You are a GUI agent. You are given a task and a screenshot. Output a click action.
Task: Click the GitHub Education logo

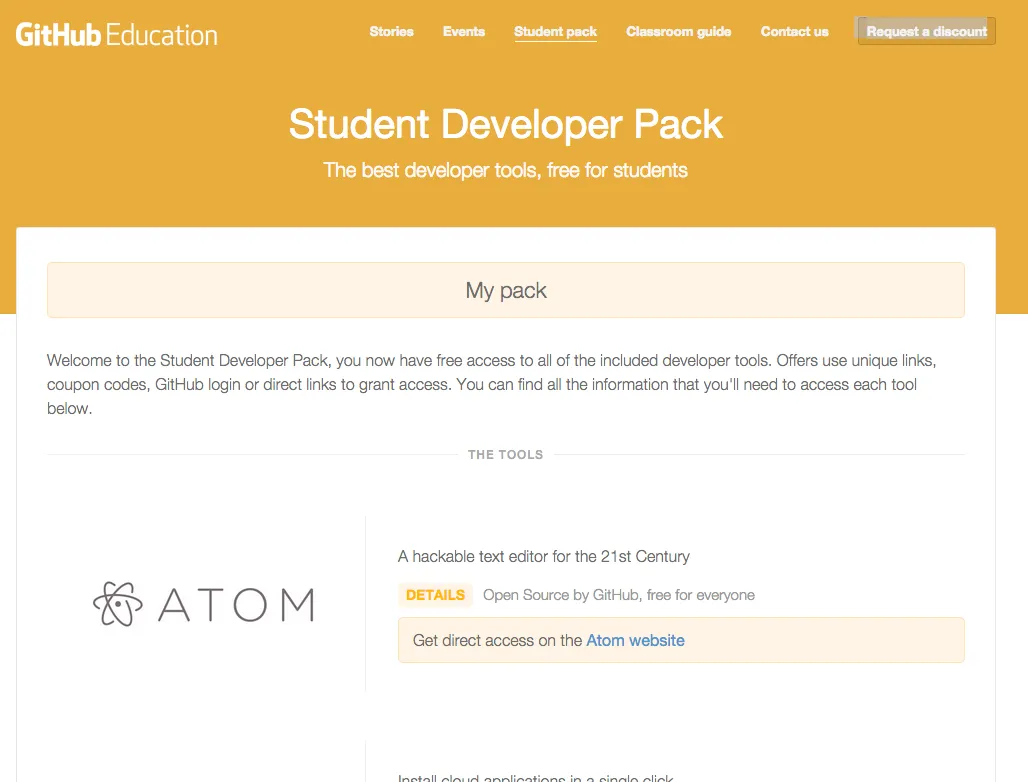(115, 33)
